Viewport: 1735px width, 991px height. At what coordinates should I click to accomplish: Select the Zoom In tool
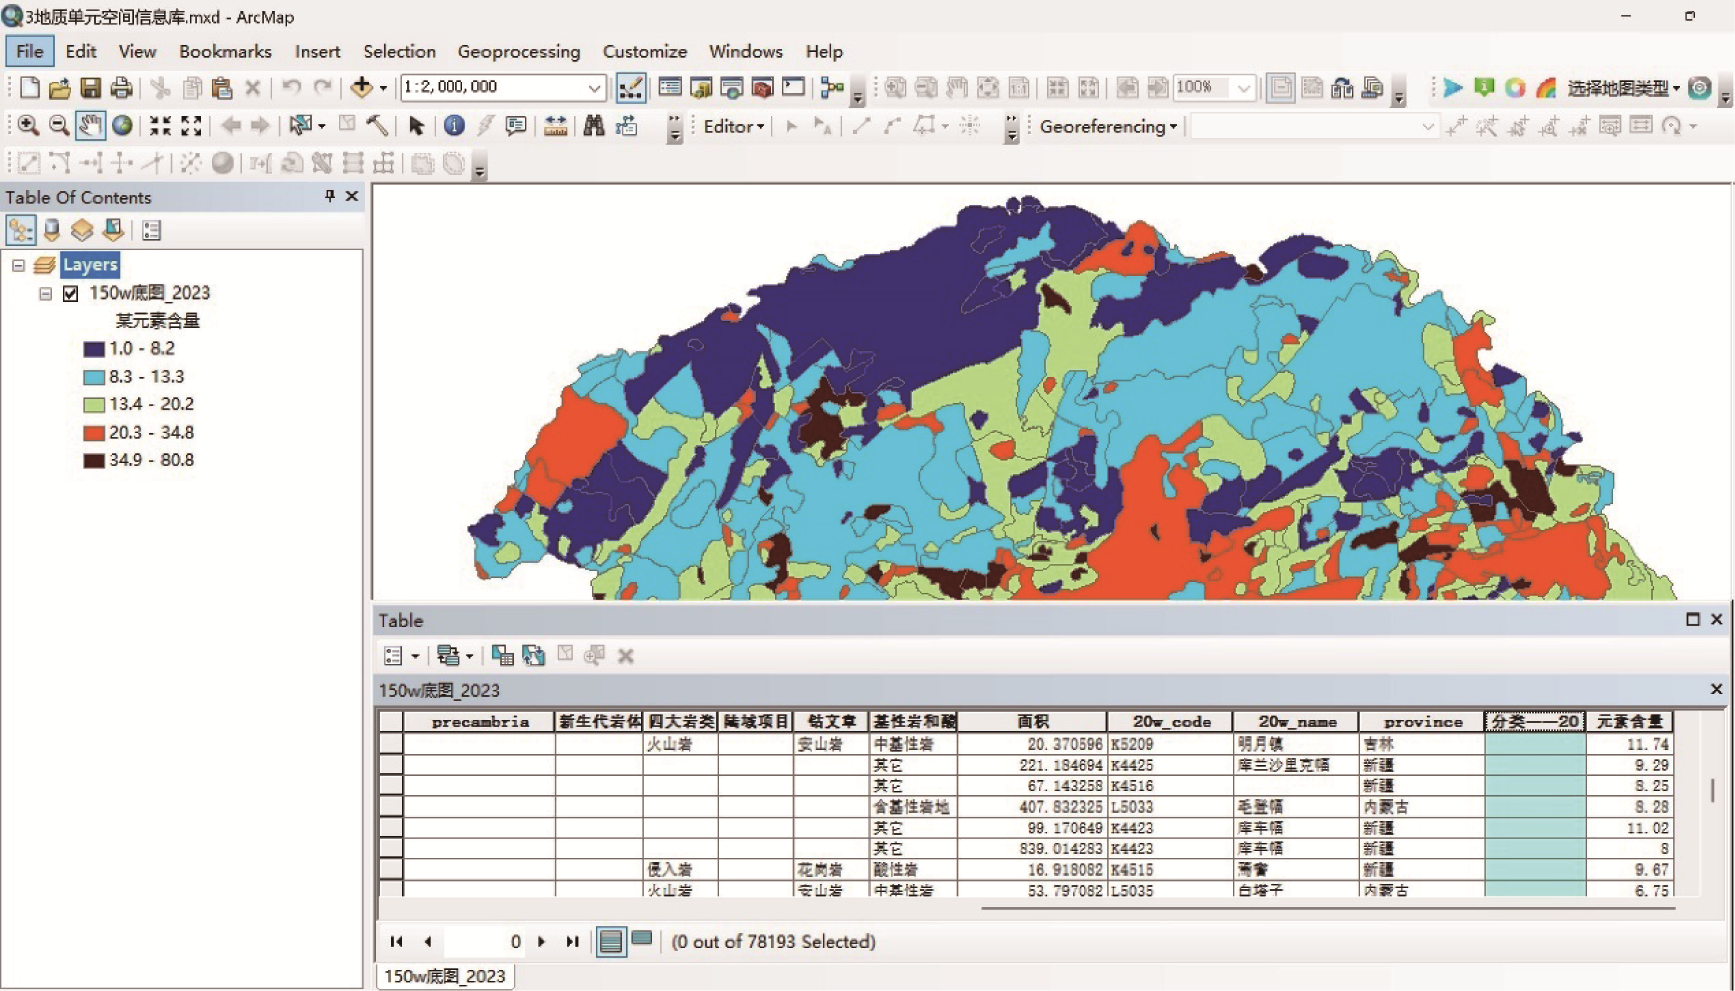pos(27,125)
